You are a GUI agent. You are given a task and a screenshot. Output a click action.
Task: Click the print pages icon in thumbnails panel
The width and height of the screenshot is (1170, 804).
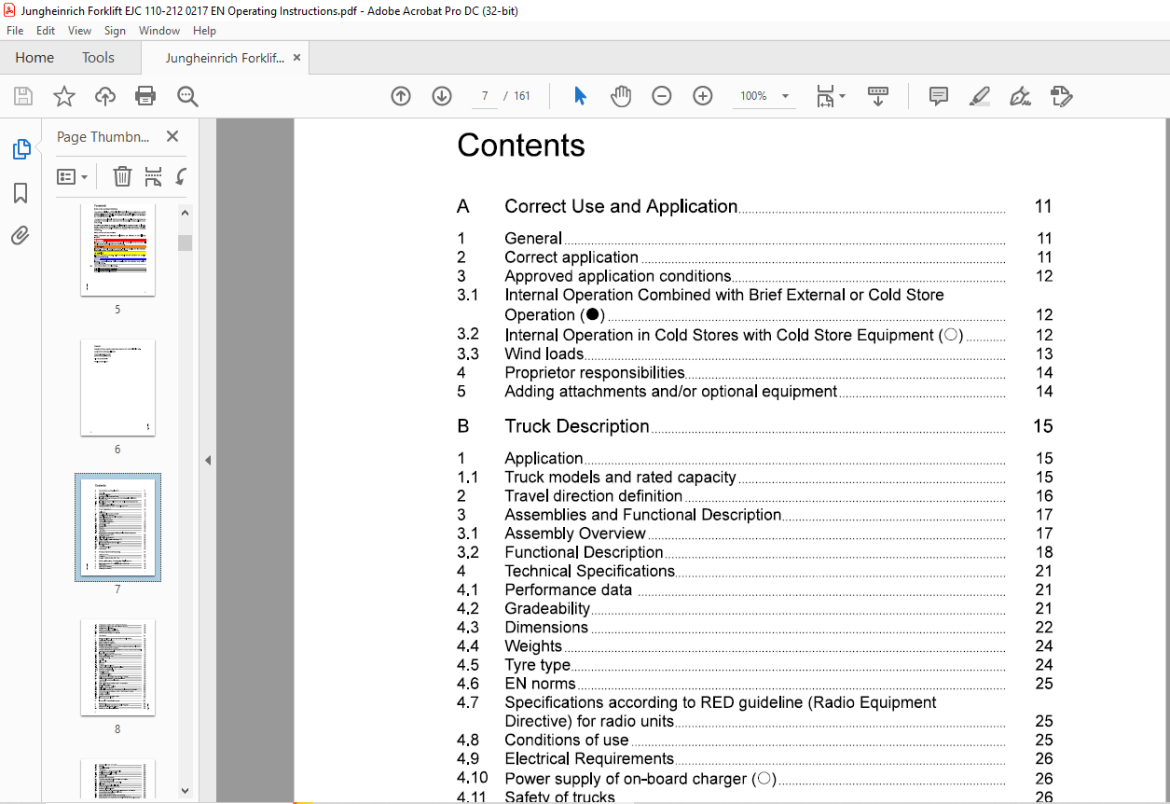point(153,177)
